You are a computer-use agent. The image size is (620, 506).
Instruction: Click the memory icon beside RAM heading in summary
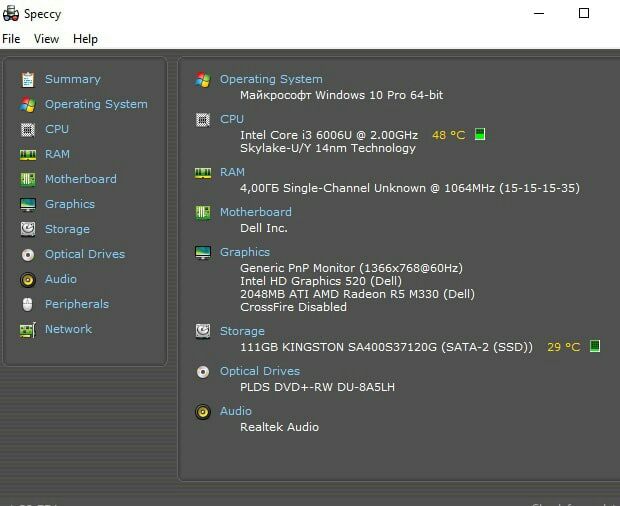203,172
